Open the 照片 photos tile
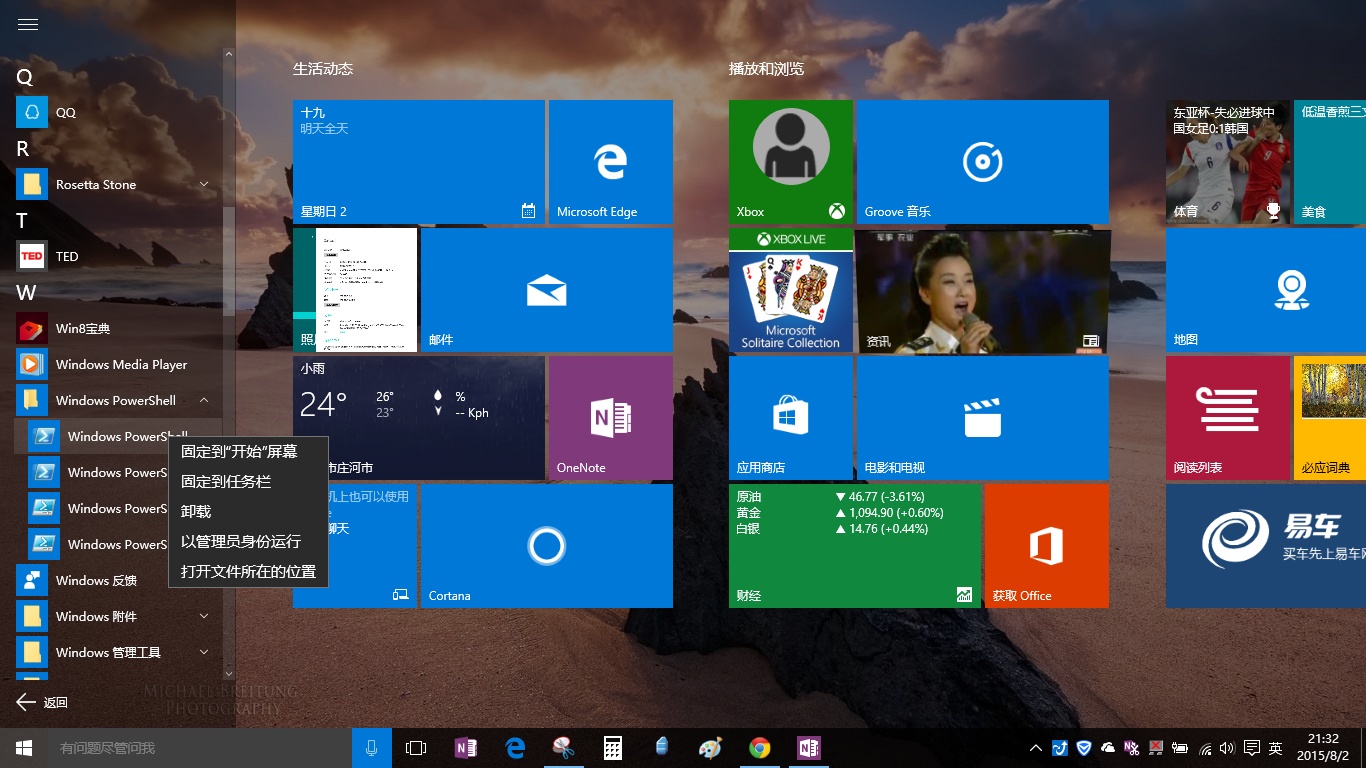 tap(355, 290)
